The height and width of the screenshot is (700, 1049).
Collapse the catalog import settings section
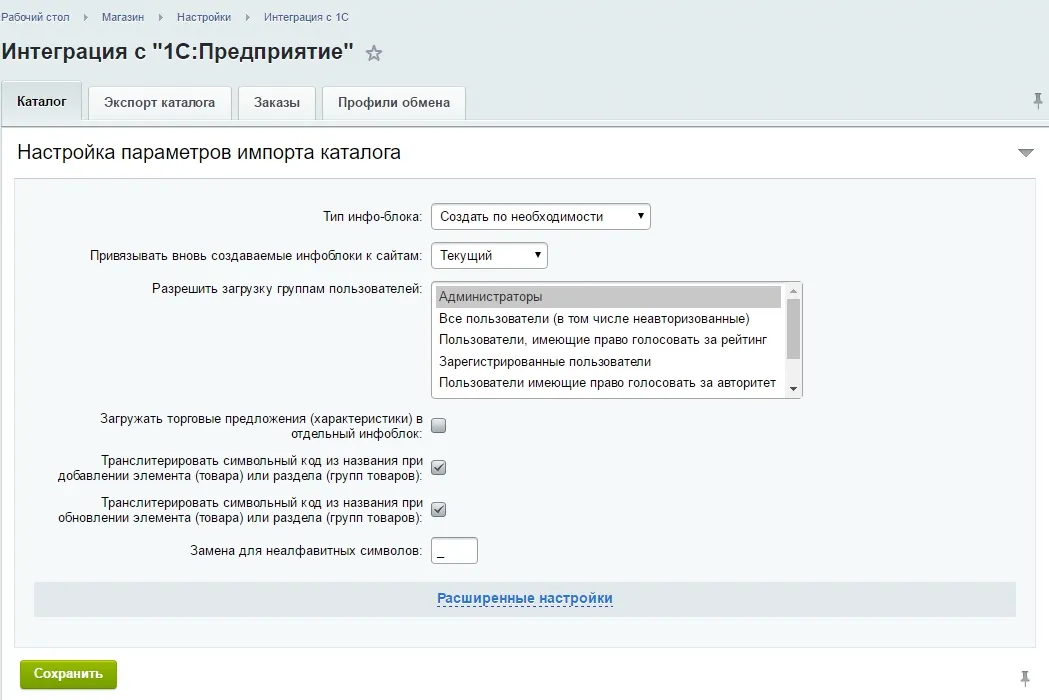[1026, 153]
